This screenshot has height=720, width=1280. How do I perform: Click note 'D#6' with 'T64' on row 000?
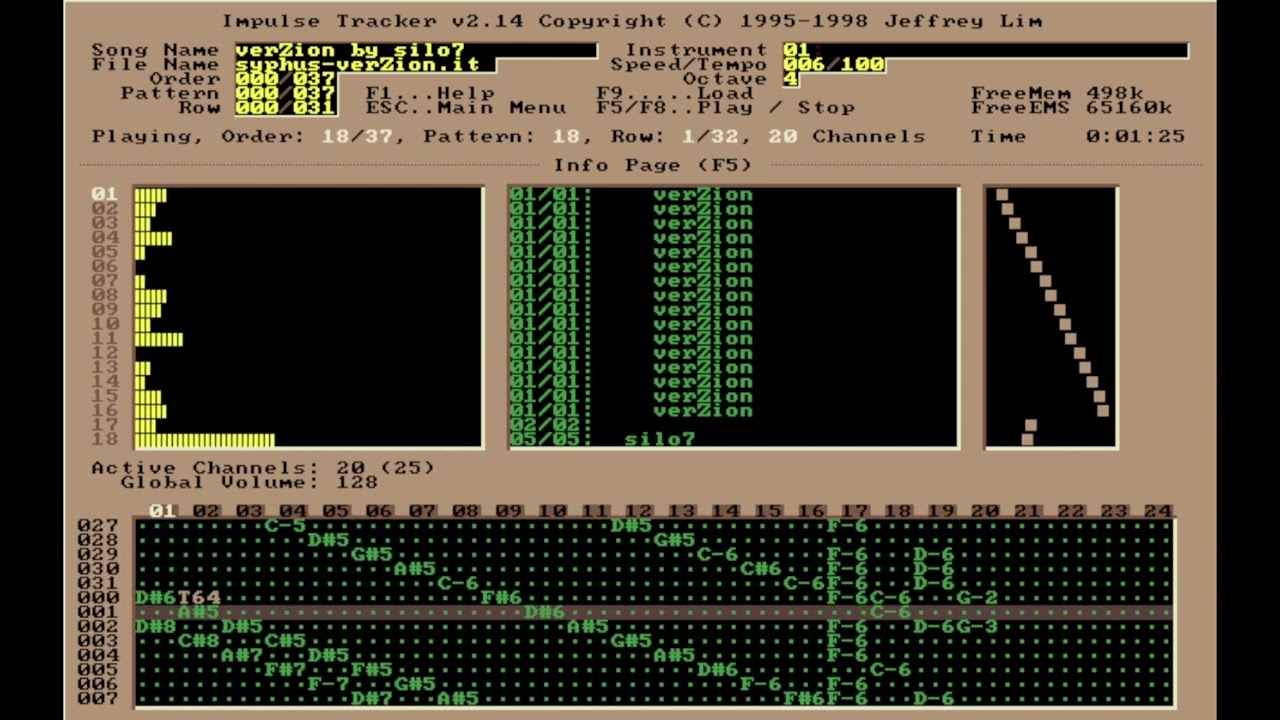click(178, 598)
